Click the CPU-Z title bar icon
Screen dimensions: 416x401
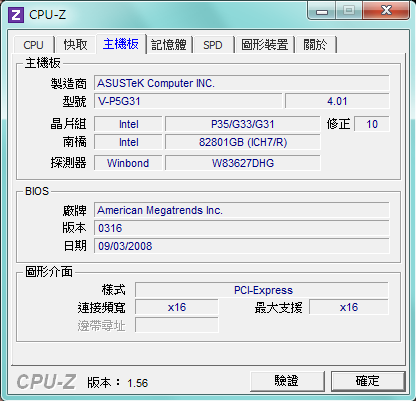(x=16, y=15)
